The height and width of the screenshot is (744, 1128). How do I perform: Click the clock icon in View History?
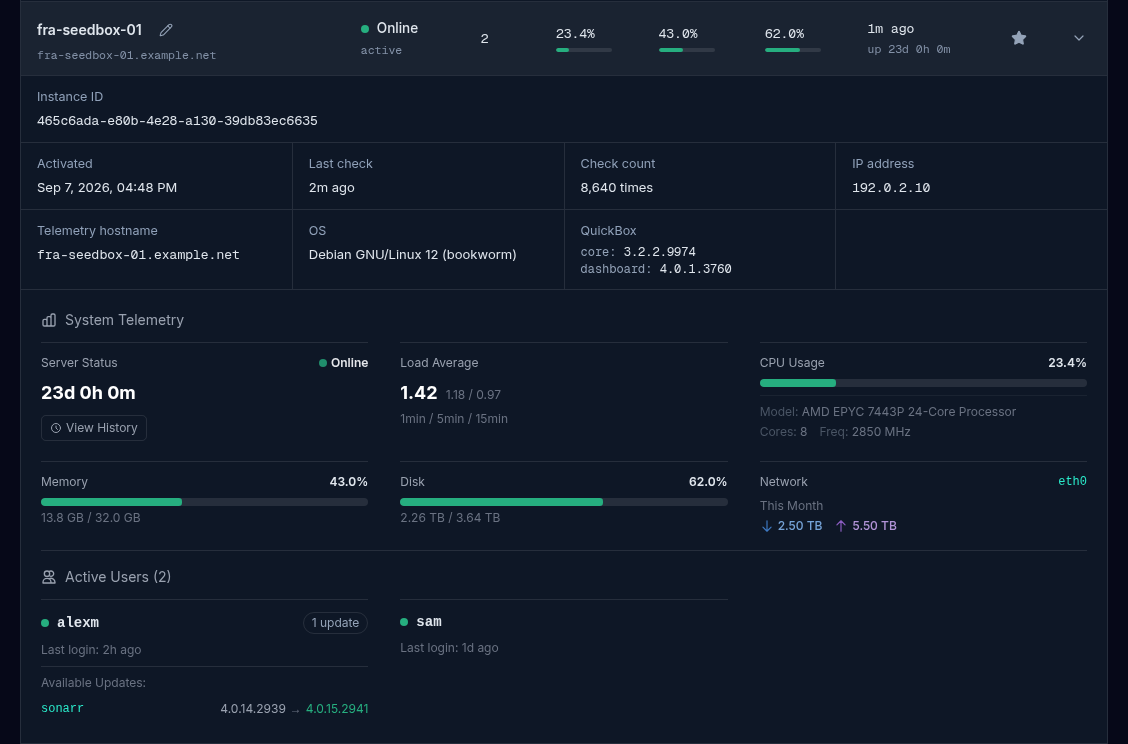[56, 428]
